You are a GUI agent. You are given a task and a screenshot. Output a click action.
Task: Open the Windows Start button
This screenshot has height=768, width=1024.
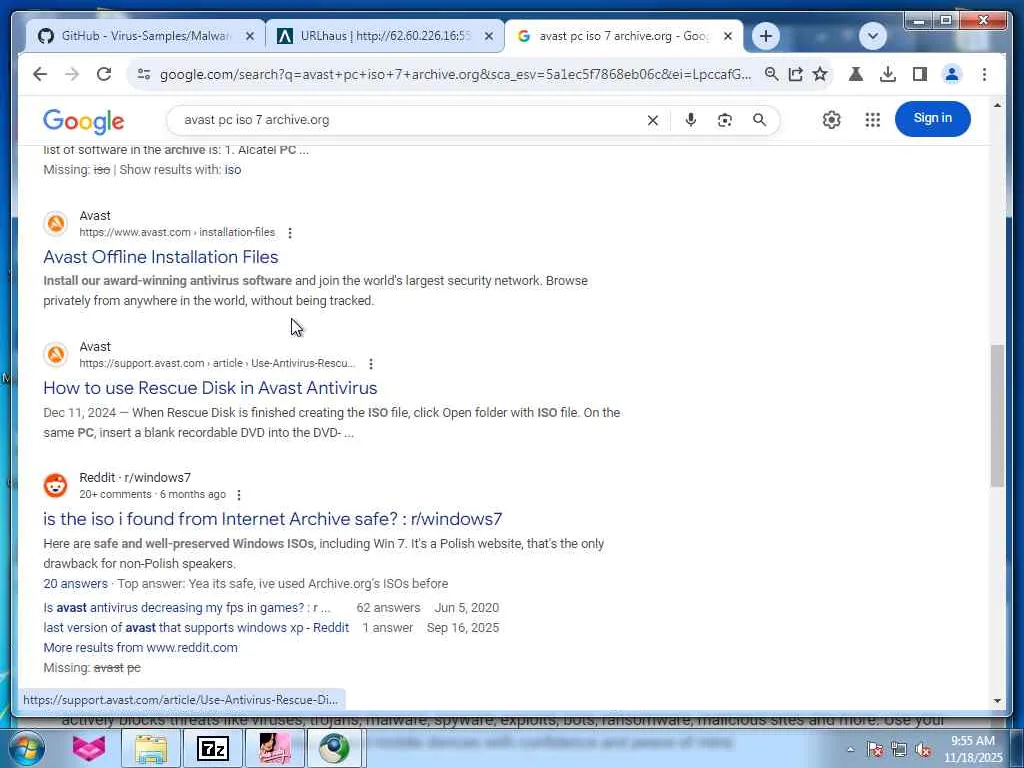[x=26, y=748]
